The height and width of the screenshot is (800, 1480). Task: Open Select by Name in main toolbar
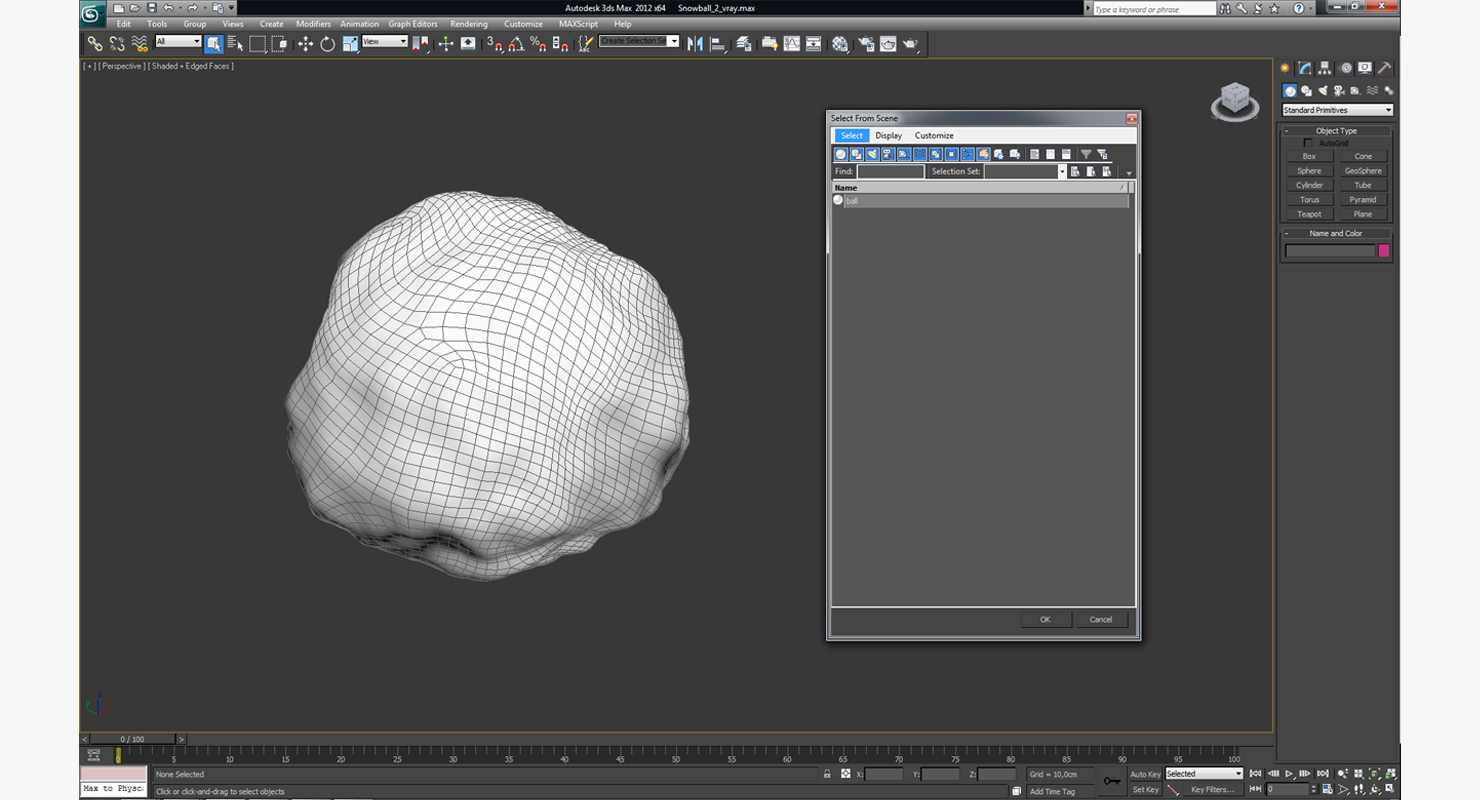tap(235, 44)
